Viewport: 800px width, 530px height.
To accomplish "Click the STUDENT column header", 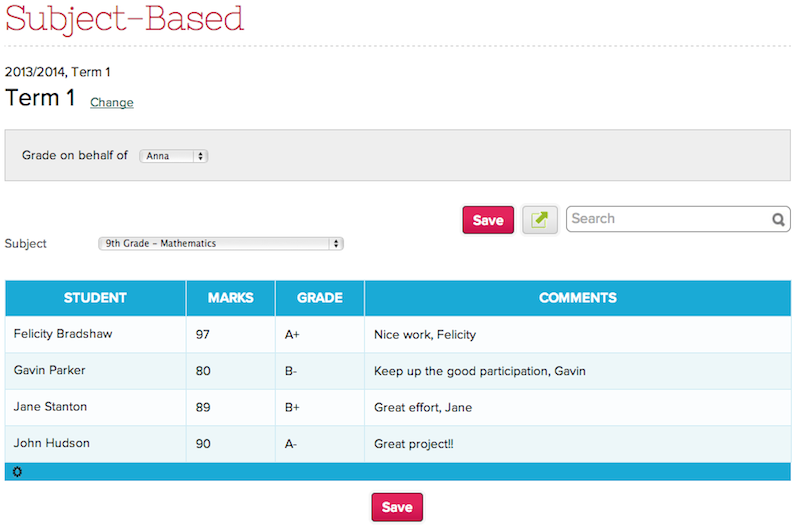I will pyautogui.click(x=95, y=298).
